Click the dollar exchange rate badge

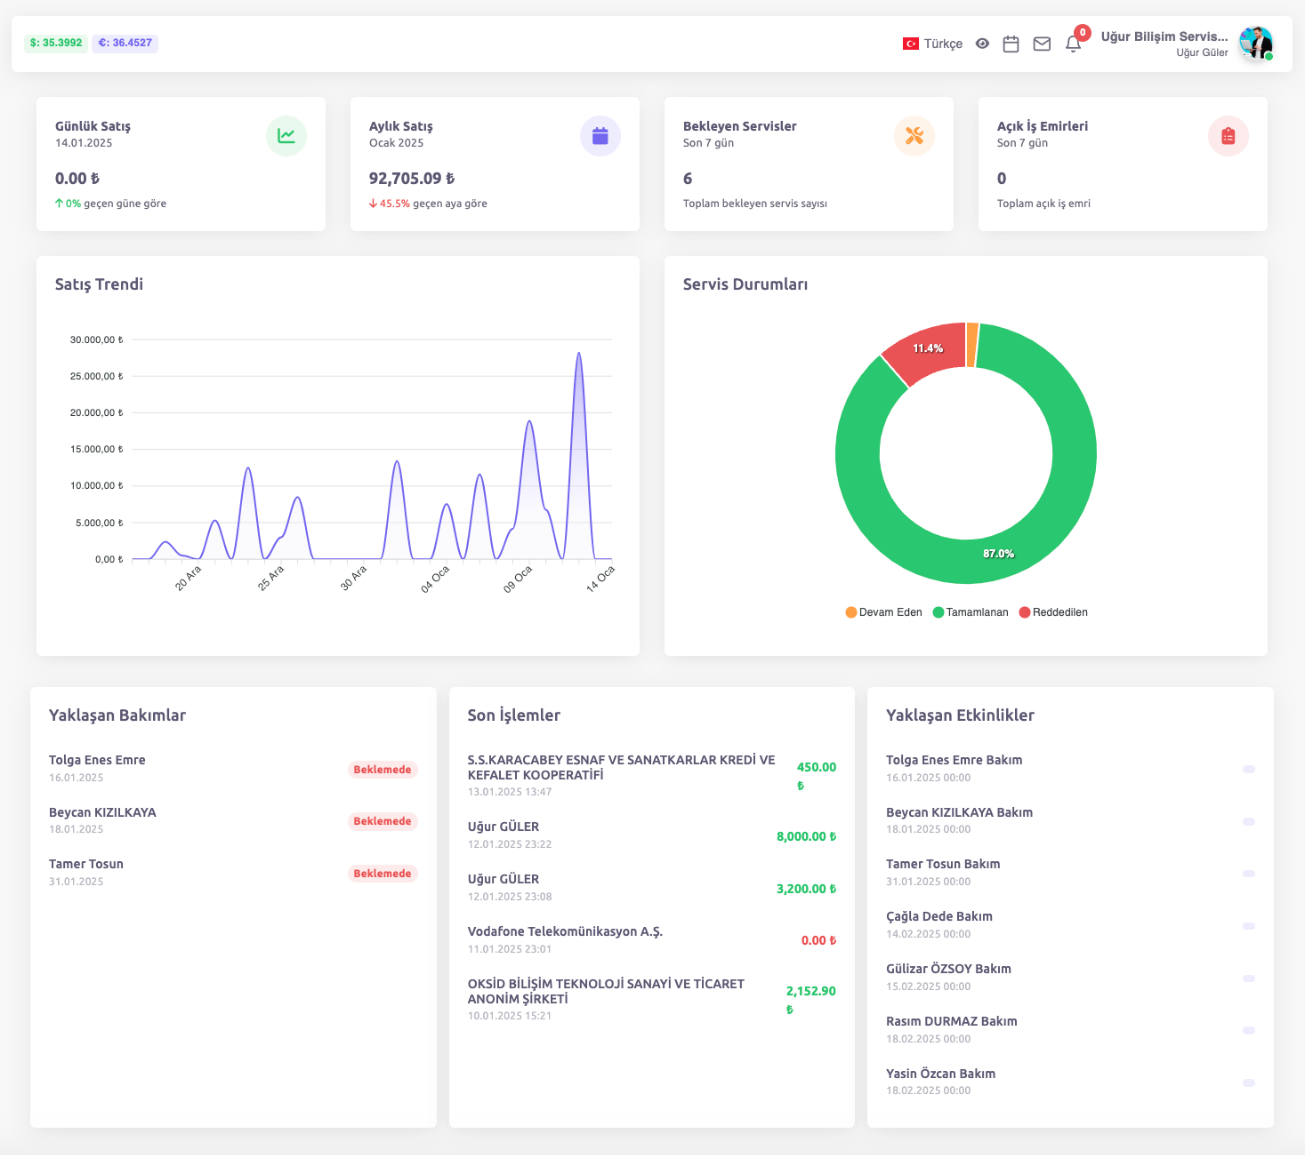pos(56,43)
